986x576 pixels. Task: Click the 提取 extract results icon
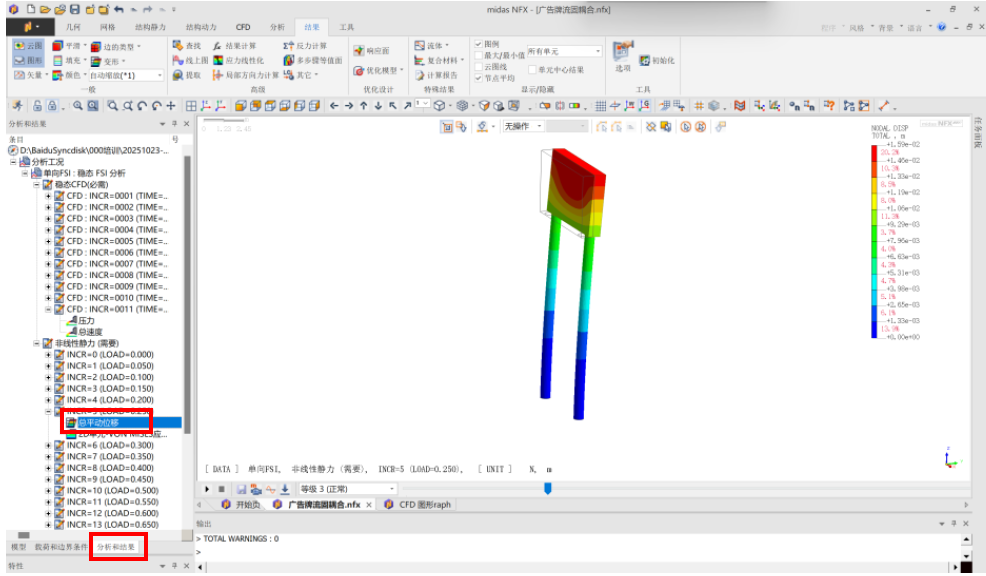[187, 75]
